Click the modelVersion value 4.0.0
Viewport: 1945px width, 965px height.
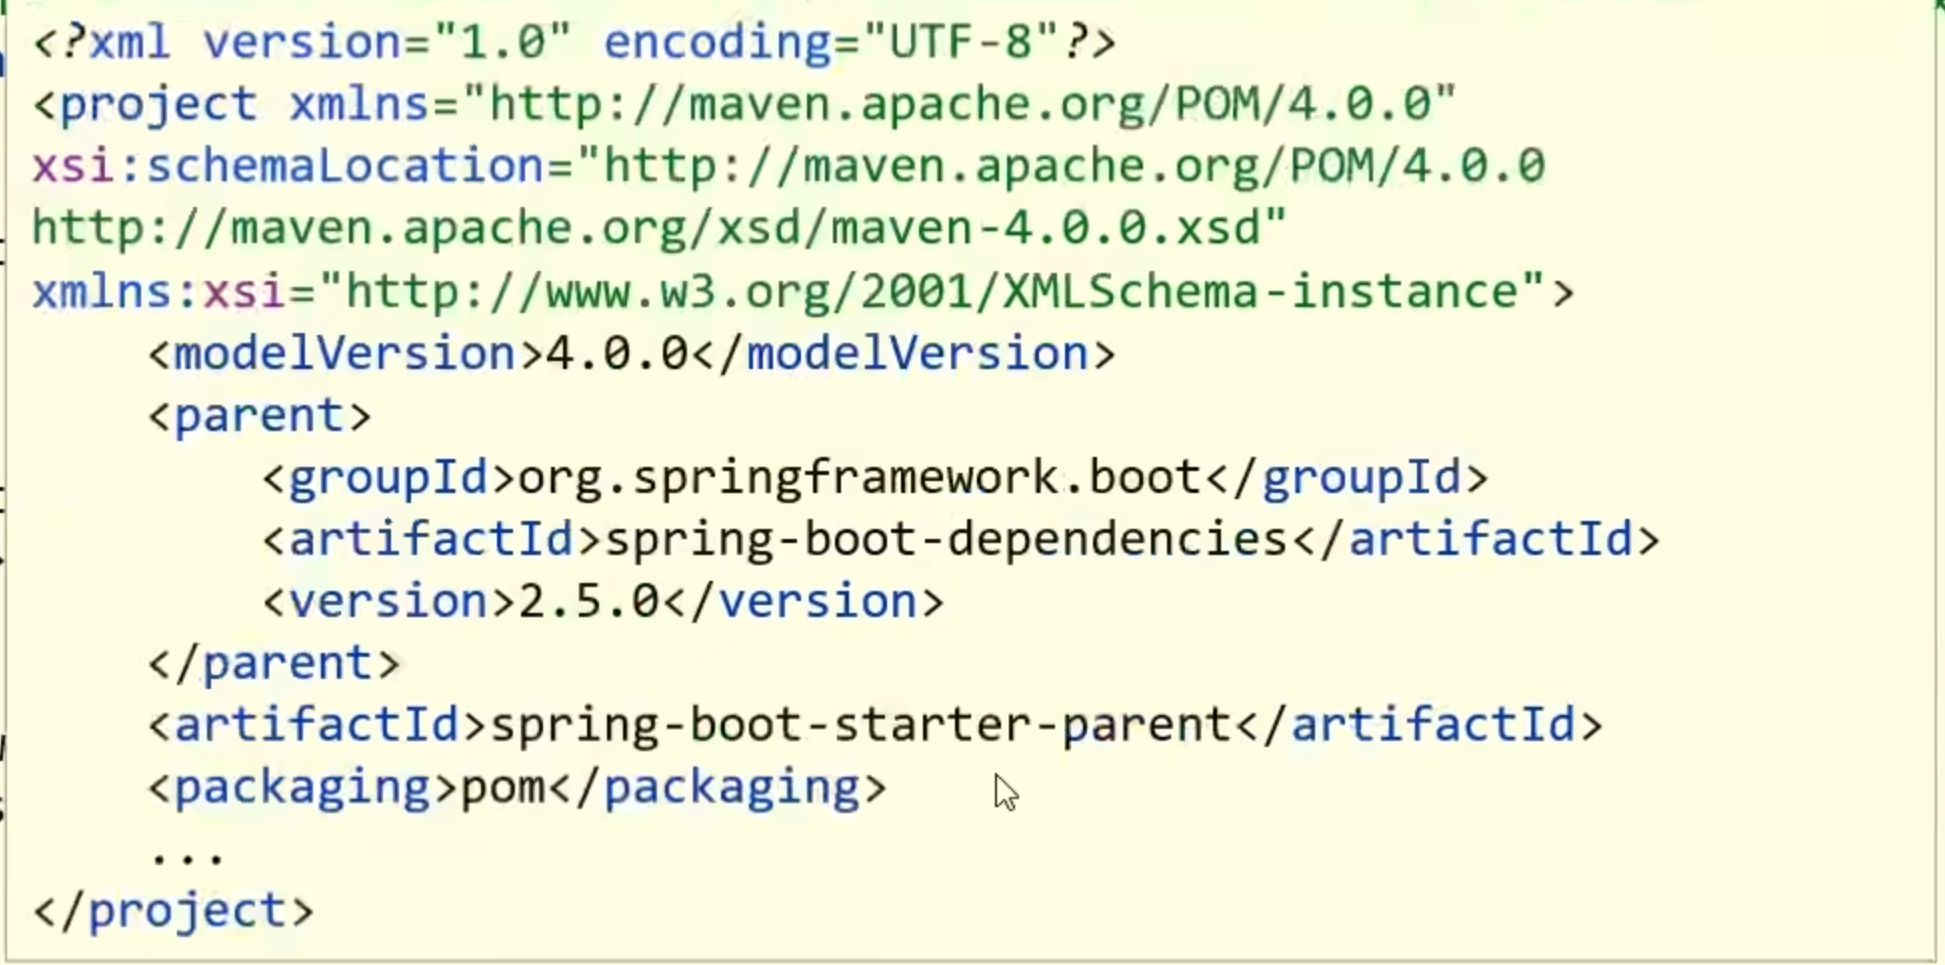click(x=617, y=354)
